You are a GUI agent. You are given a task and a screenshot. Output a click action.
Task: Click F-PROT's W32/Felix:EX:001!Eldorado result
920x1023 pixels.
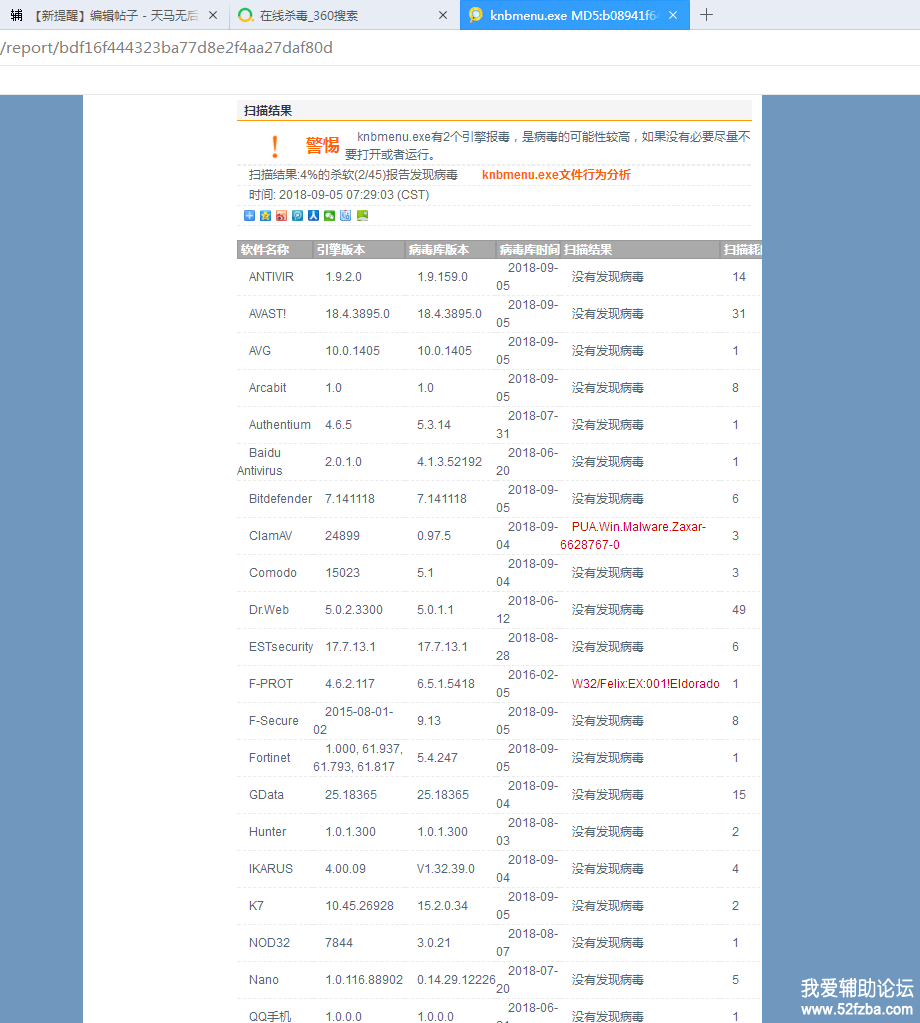[x=645, y=684]
